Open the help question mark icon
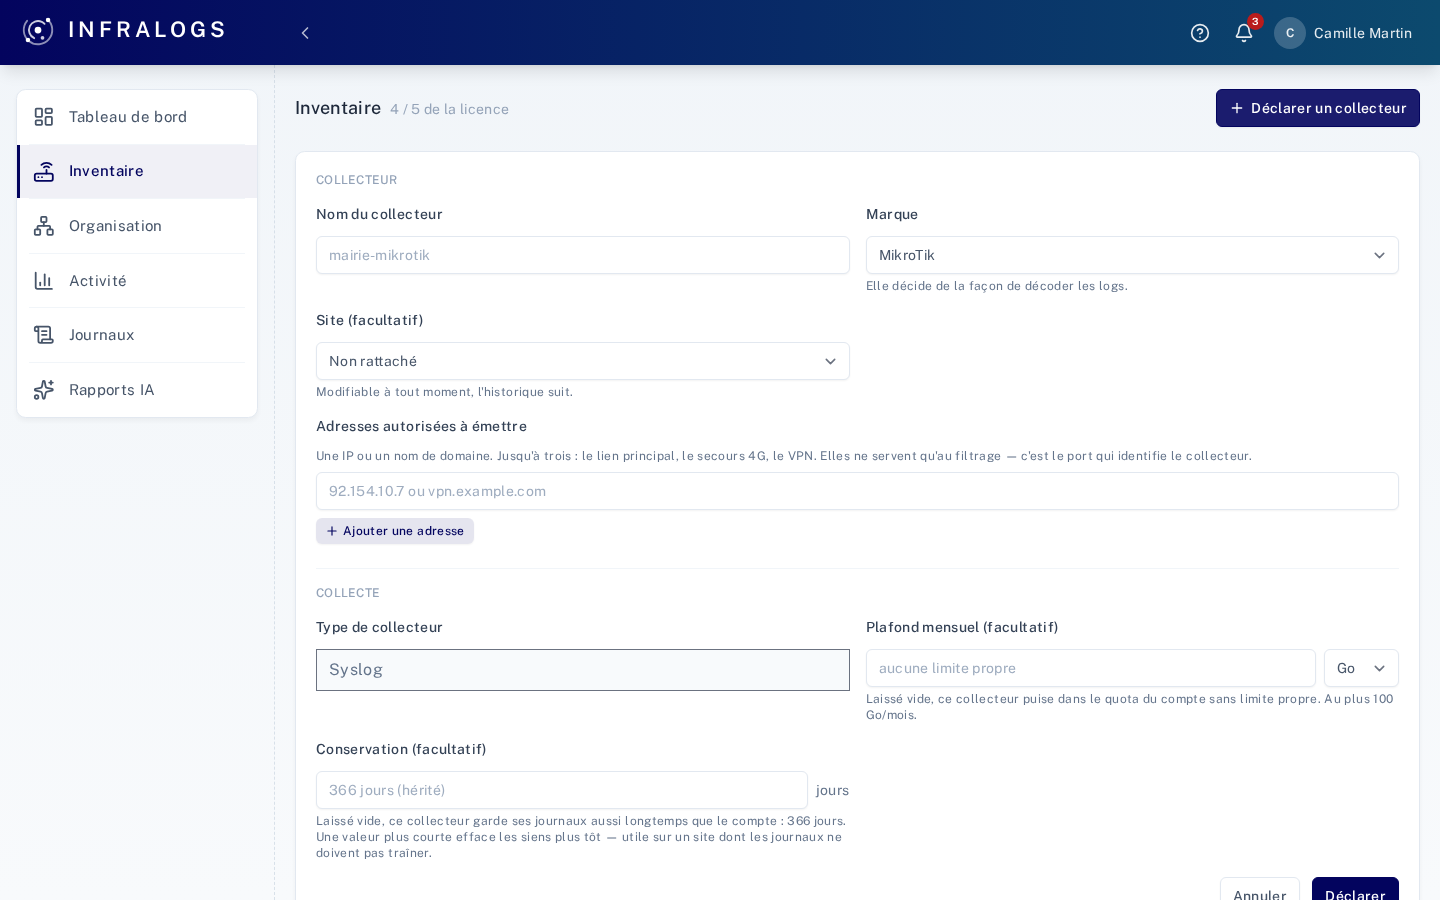 1200,33
